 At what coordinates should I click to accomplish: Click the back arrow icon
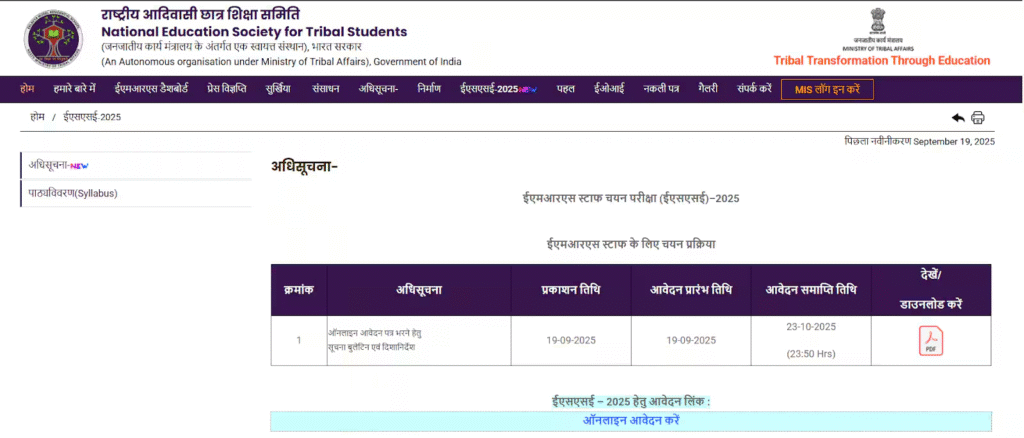coord(958,117)
